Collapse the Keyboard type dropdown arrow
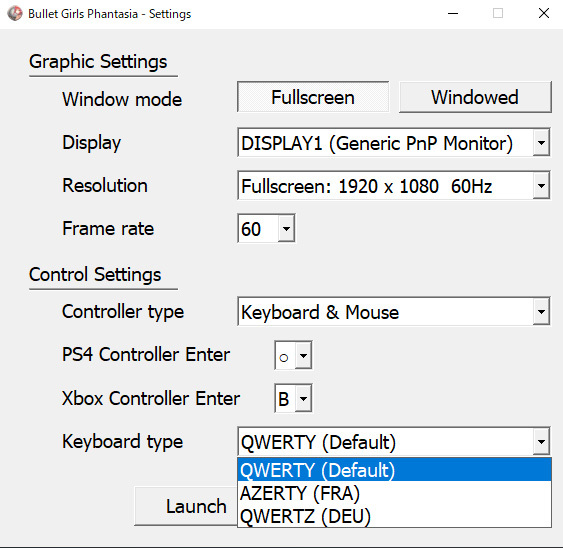The height and width of the screenshot is (548, 563). point(541,441)
